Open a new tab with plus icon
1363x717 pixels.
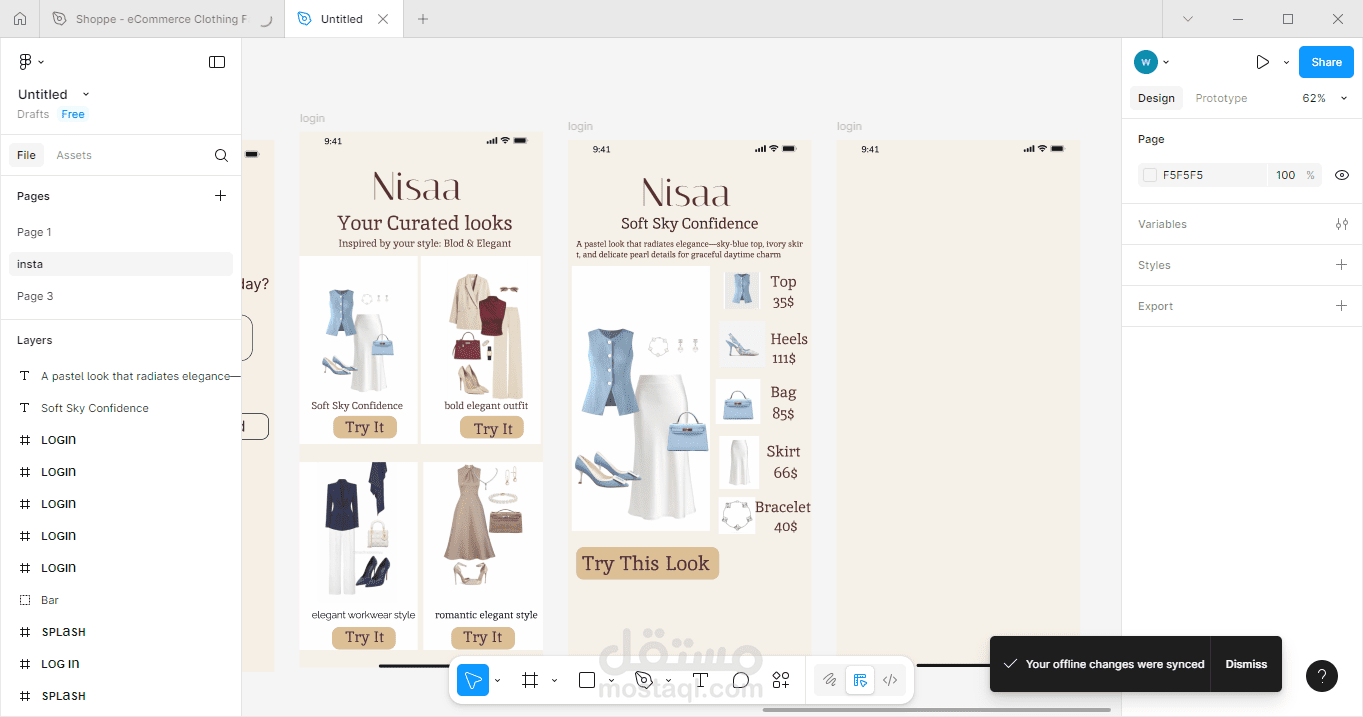(x=423, y=19)
